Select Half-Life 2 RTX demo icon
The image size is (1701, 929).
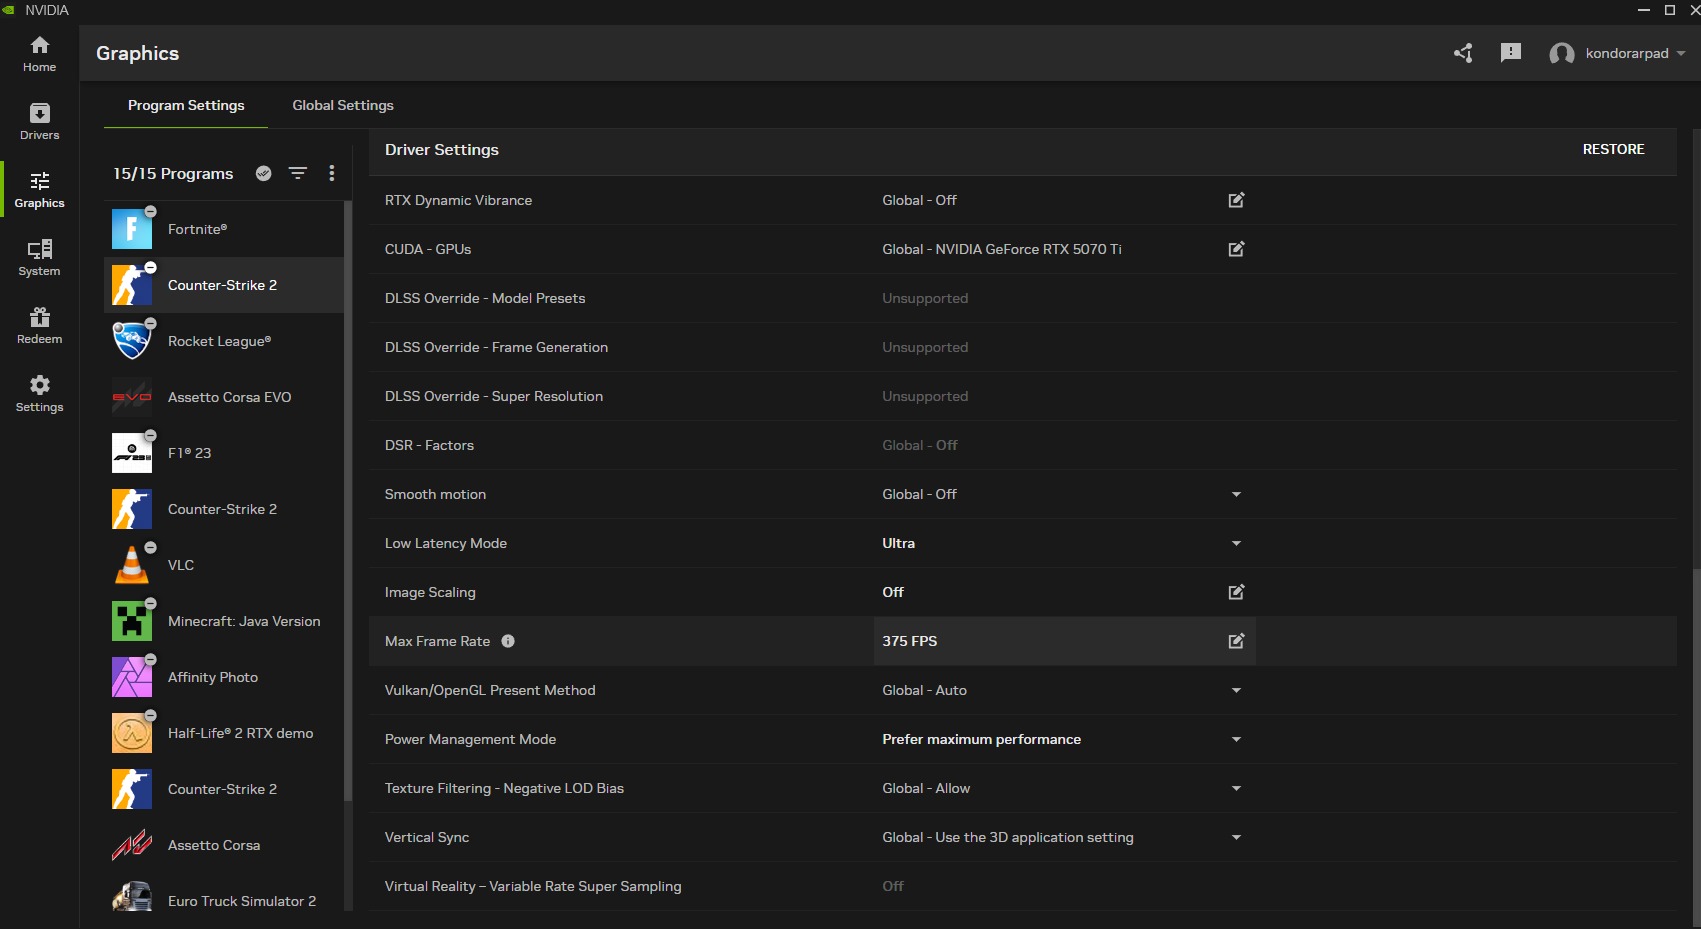[132, 733]
